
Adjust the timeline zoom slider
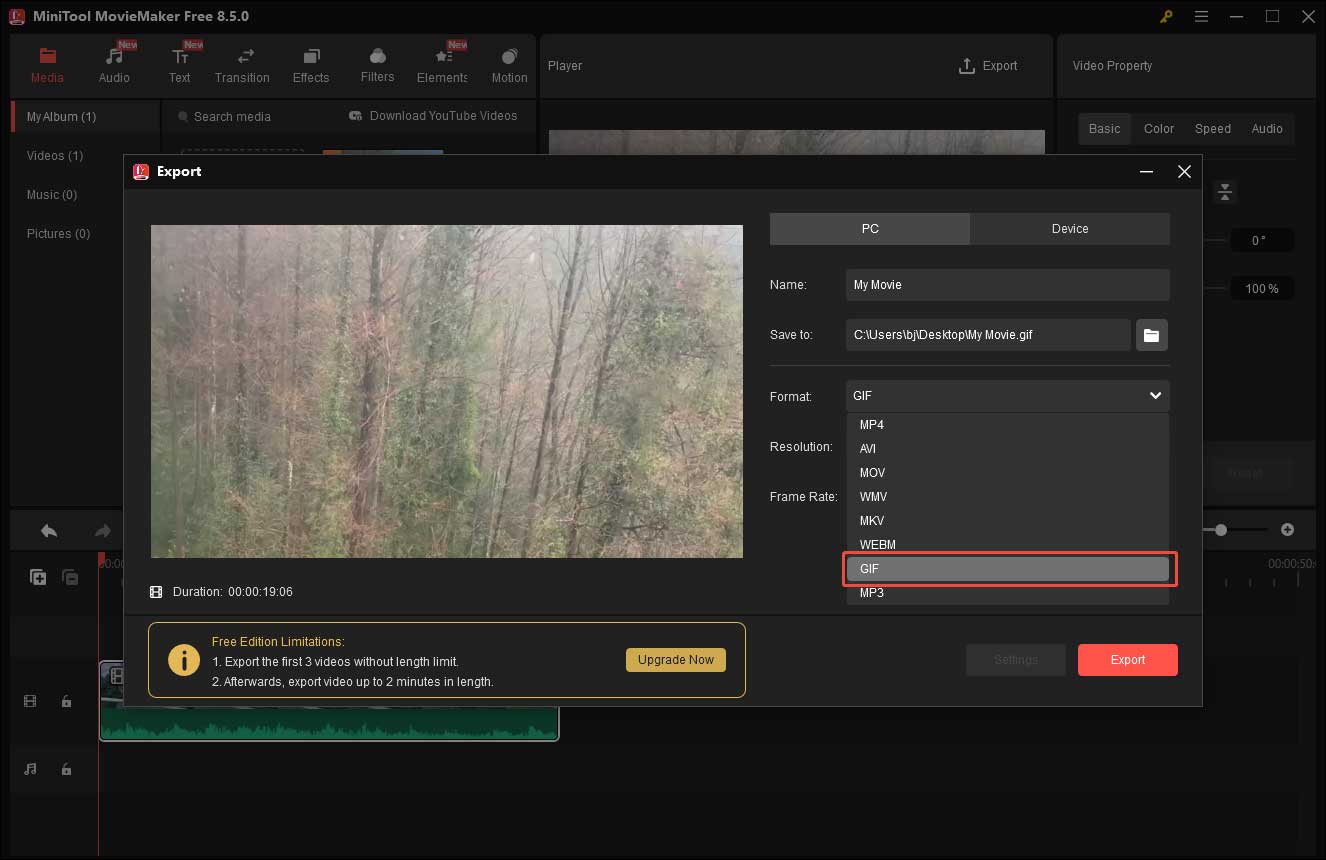click(x=1222, y=529)
